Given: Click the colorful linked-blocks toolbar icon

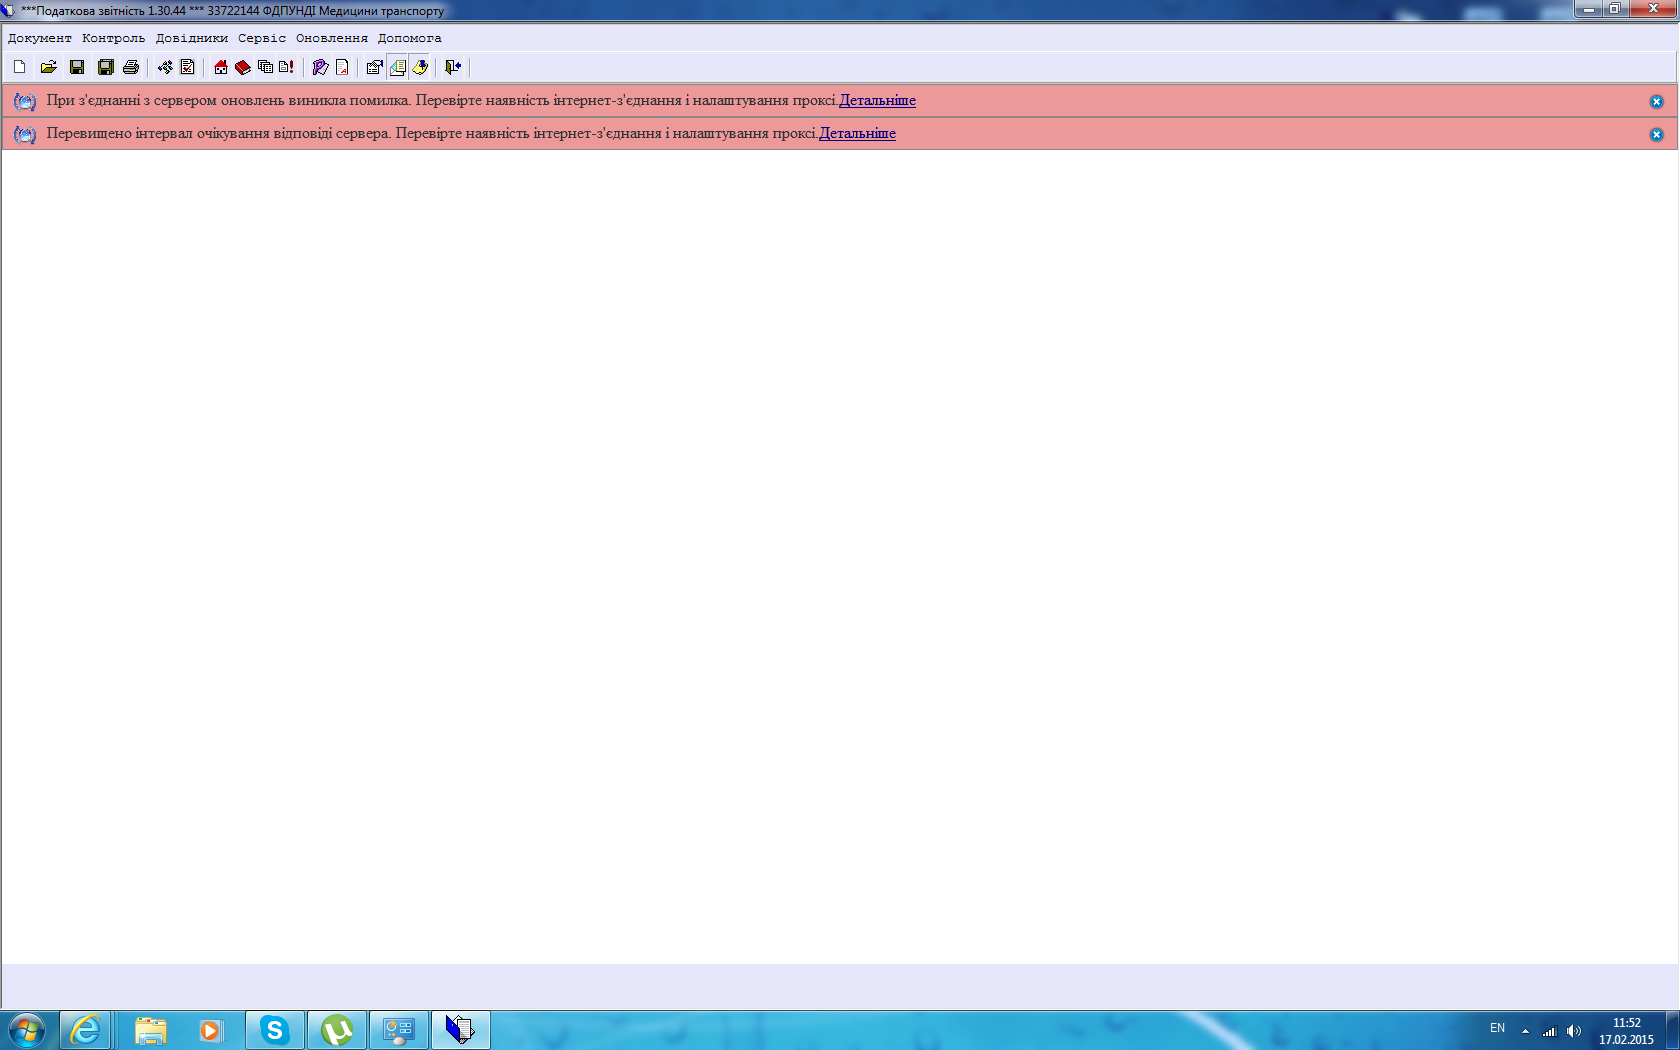Looking at the screenshot, I should pos(165,67).
